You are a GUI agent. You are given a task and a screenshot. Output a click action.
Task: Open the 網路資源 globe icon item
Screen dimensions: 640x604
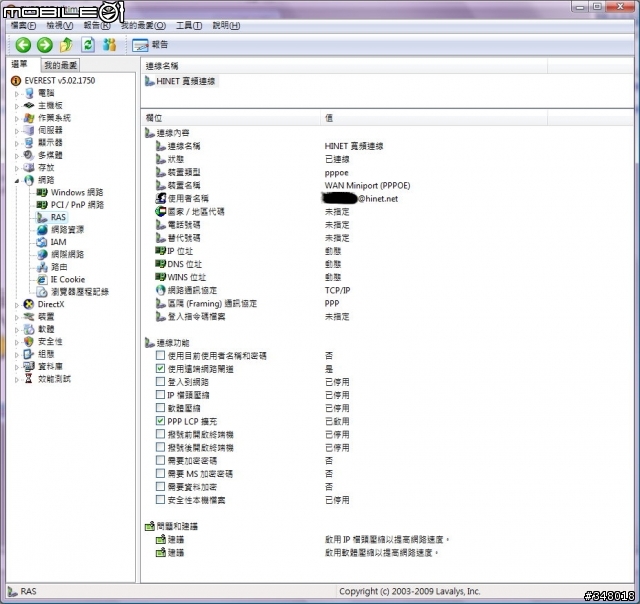coord(42,230)
